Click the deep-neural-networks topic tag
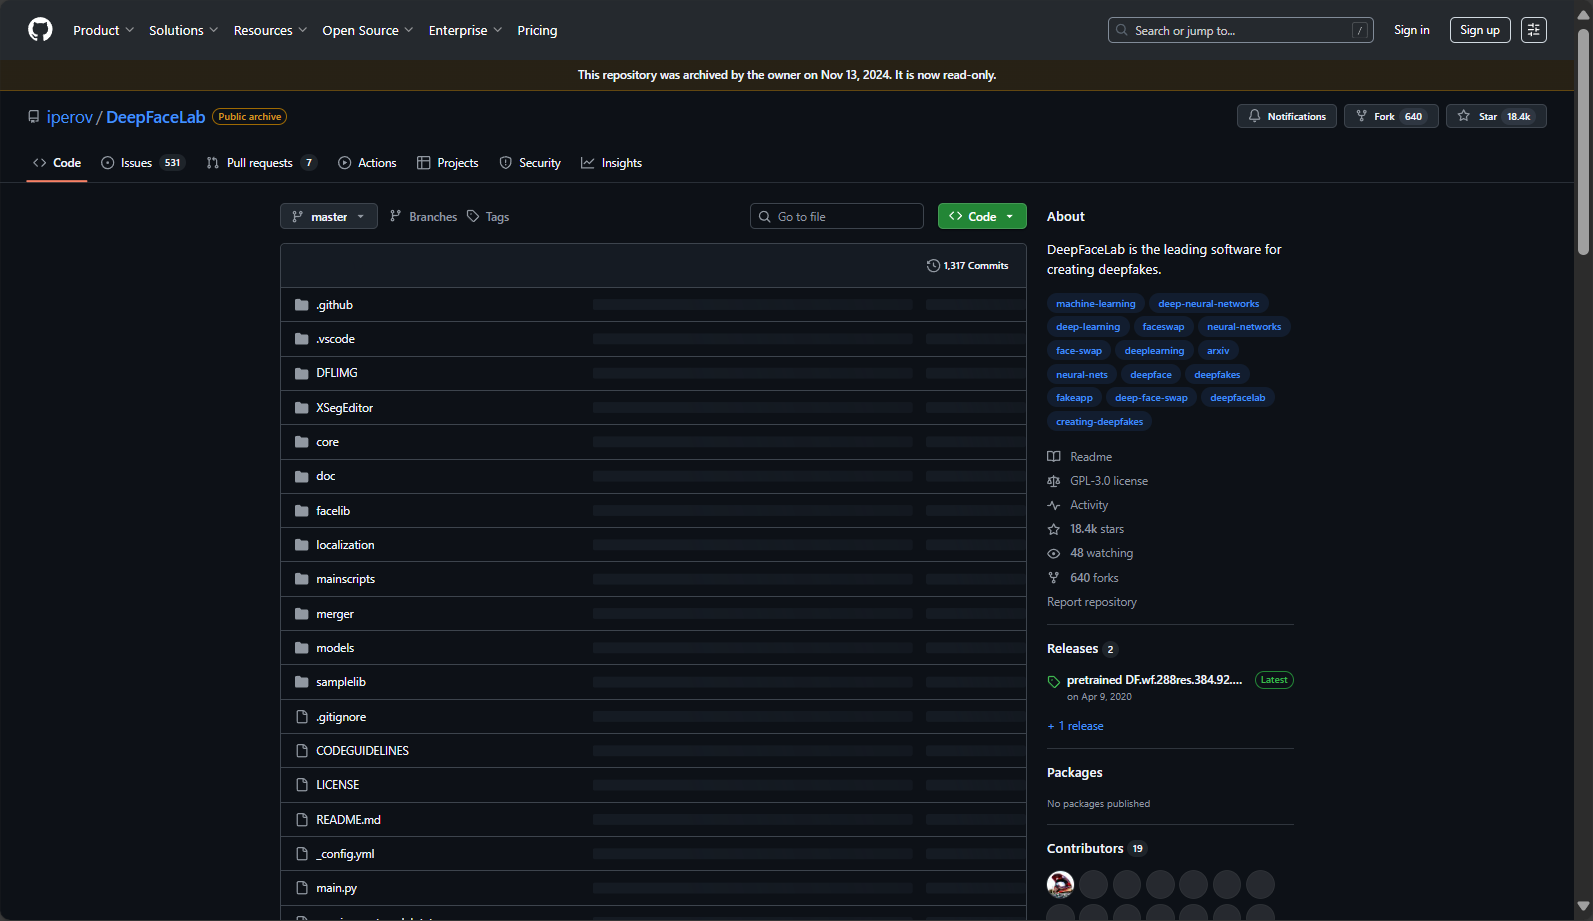1593x921 pixels. (1208, 303)
